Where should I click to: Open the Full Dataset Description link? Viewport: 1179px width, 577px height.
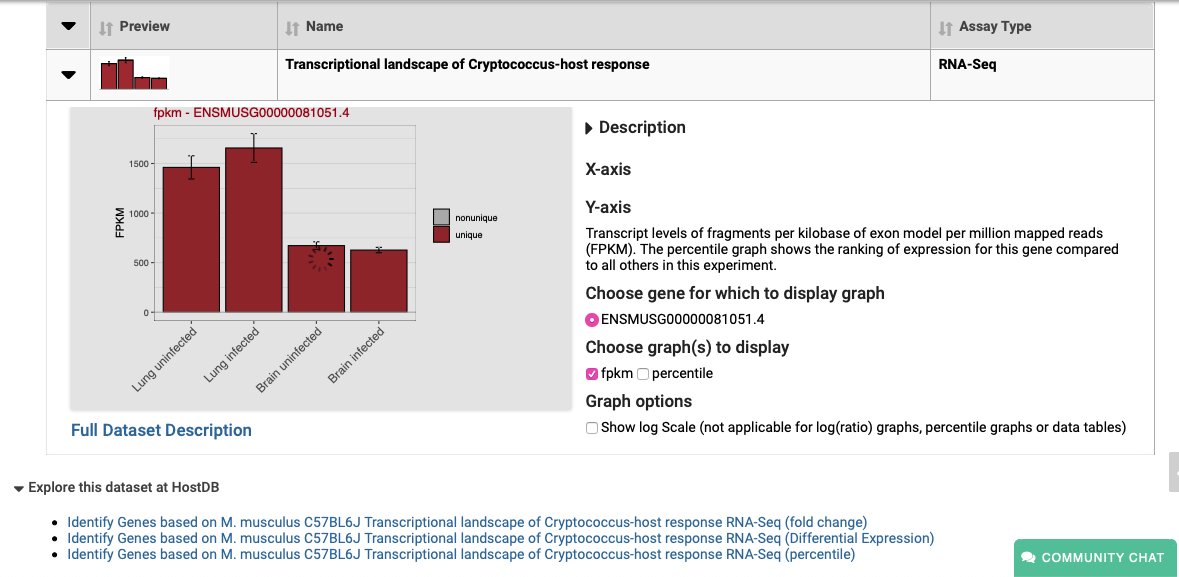161,430
